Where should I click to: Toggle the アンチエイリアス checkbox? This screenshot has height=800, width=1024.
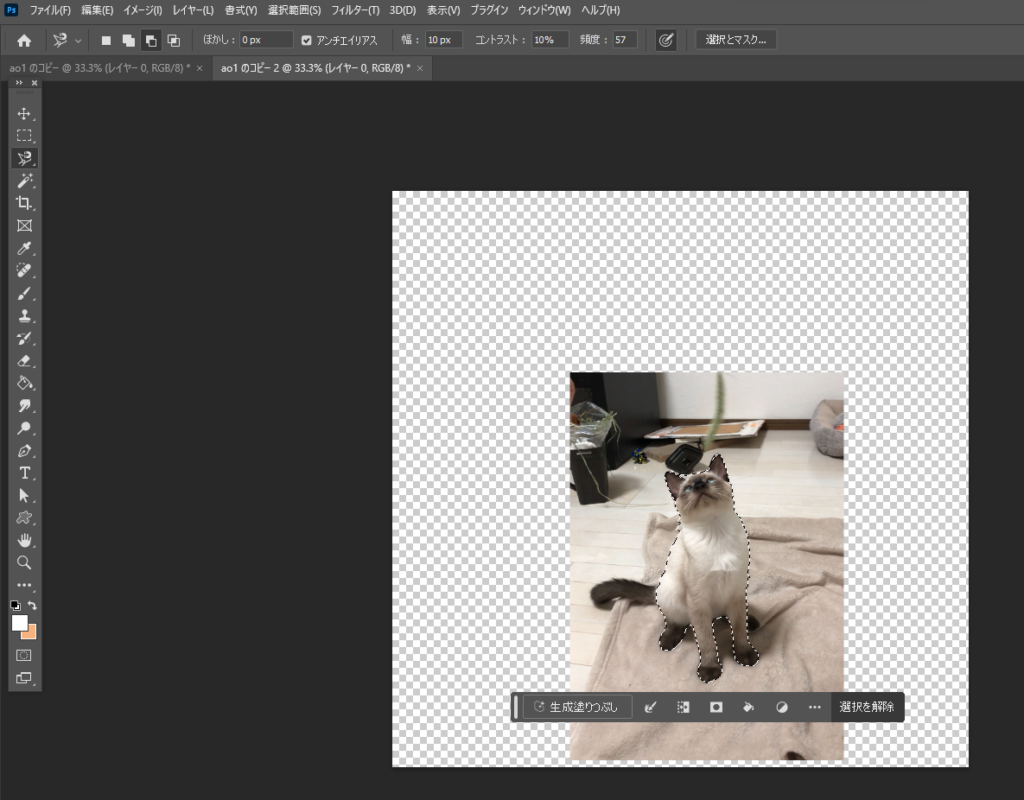tap(307, 40)
